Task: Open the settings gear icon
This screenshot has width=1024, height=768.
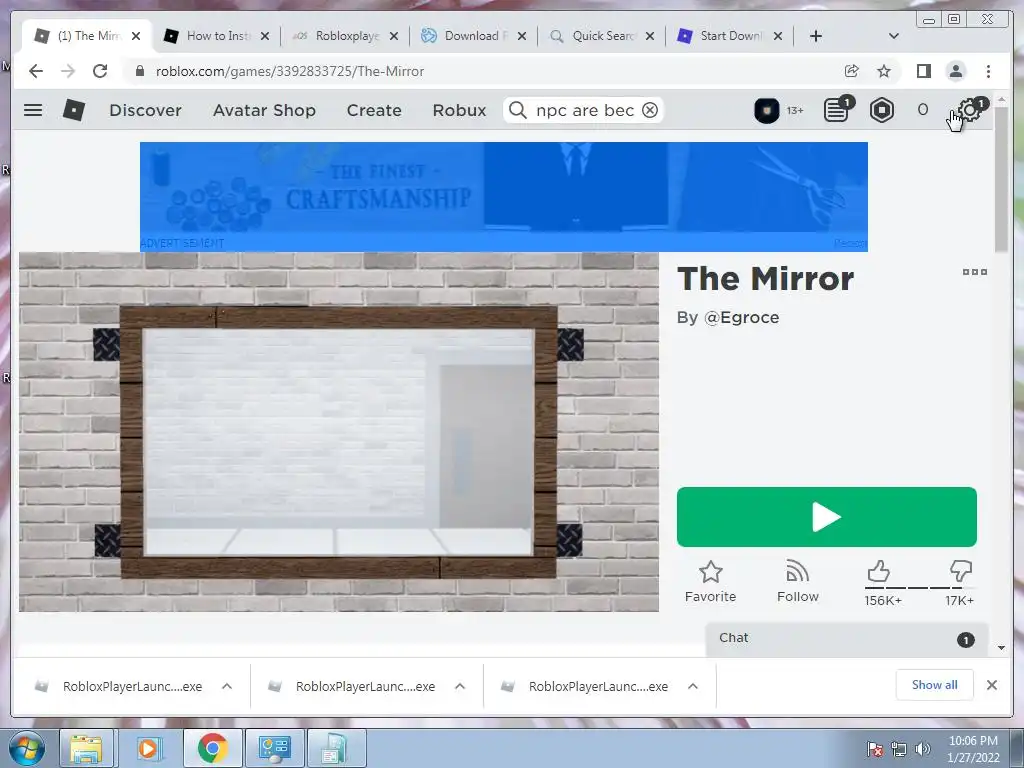Action: [970, 110]
